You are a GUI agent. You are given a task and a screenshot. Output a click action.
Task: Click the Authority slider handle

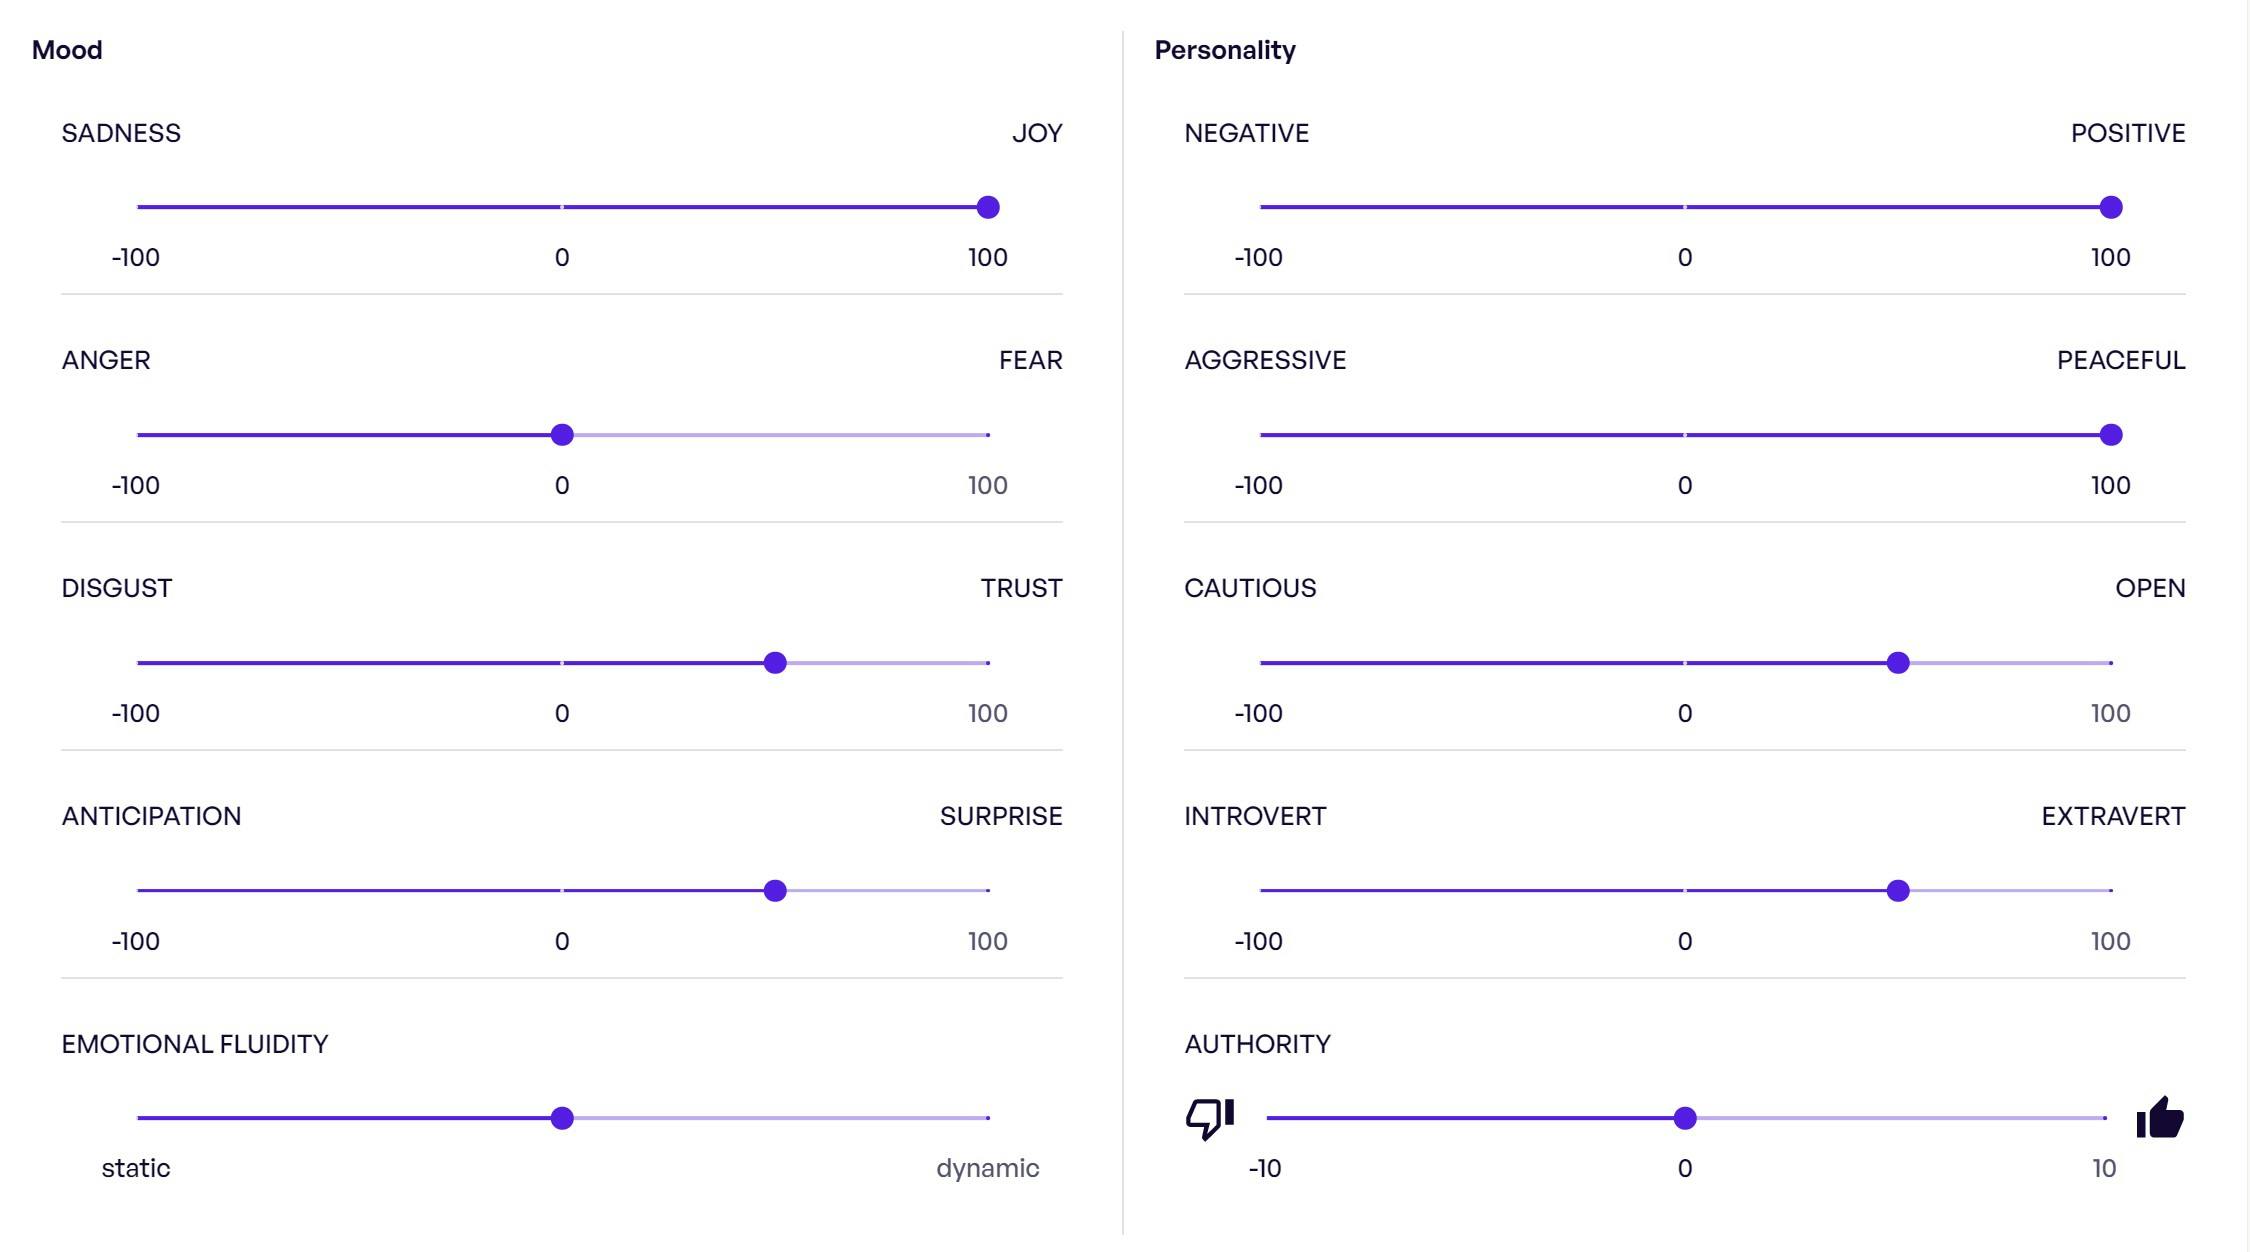[1685, 1118]
